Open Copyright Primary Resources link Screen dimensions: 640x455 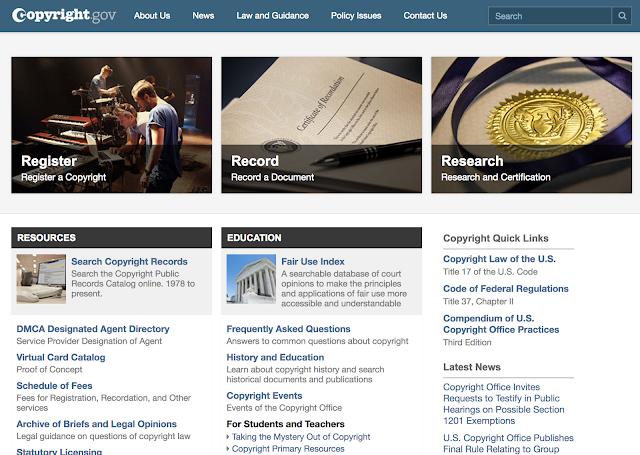tap(288, 448)
